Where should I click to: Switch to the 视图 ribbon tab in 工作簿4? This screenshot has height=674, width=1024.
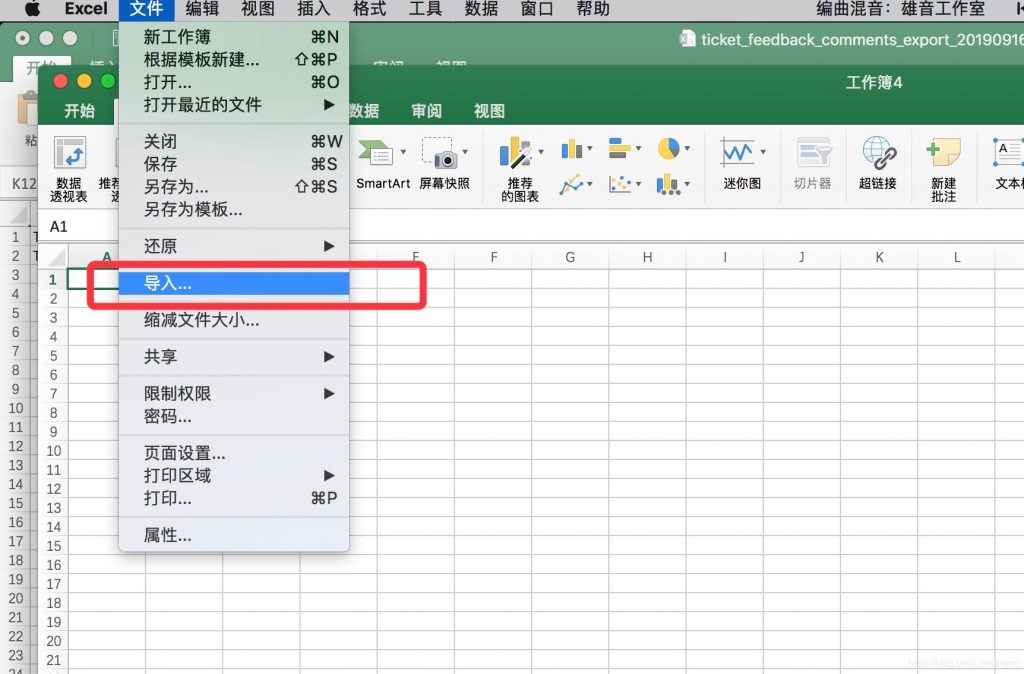pos(489,111)
